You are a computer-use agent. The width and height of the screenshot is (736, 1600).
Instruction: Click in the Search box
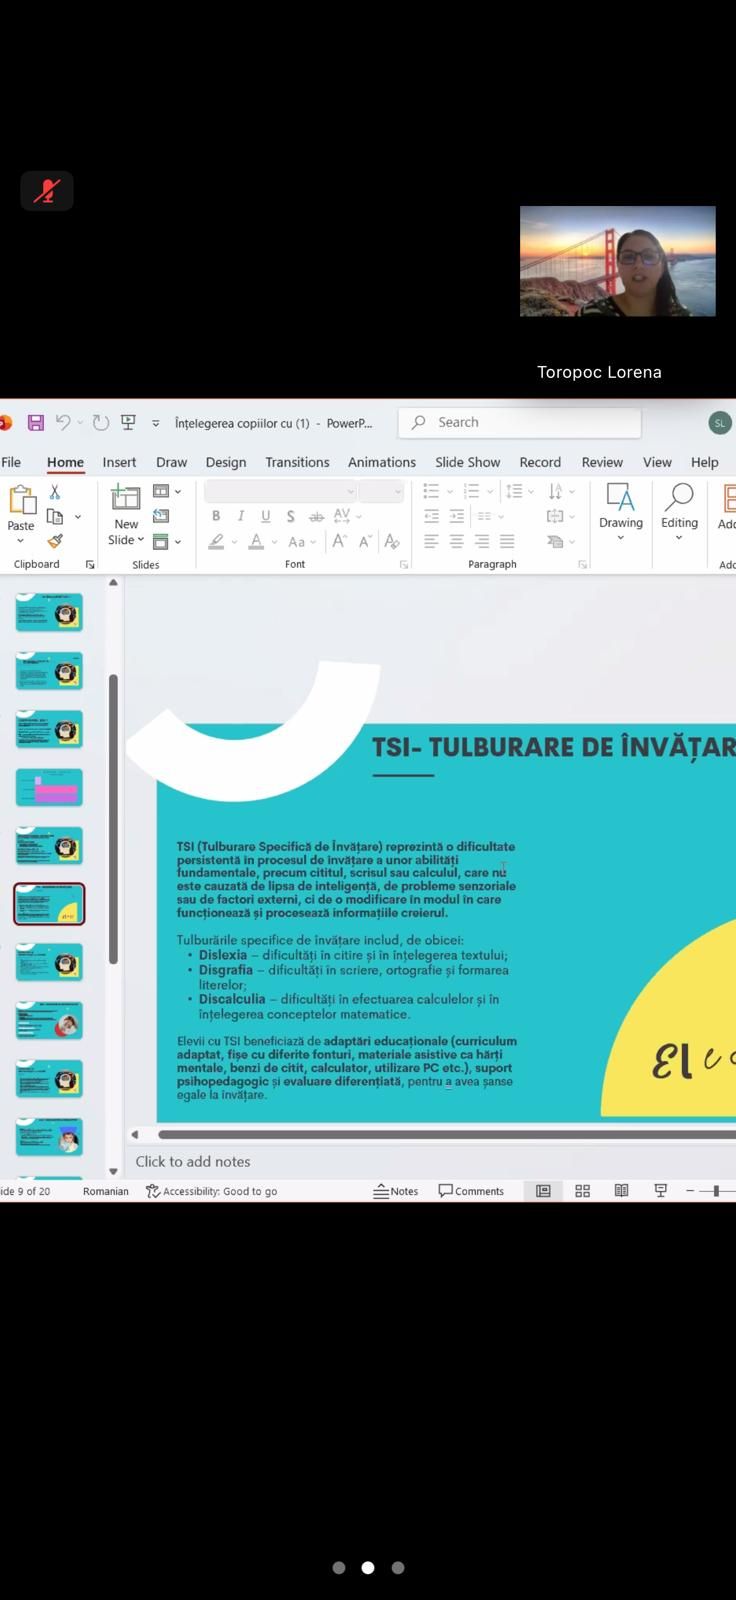(520, 423)
